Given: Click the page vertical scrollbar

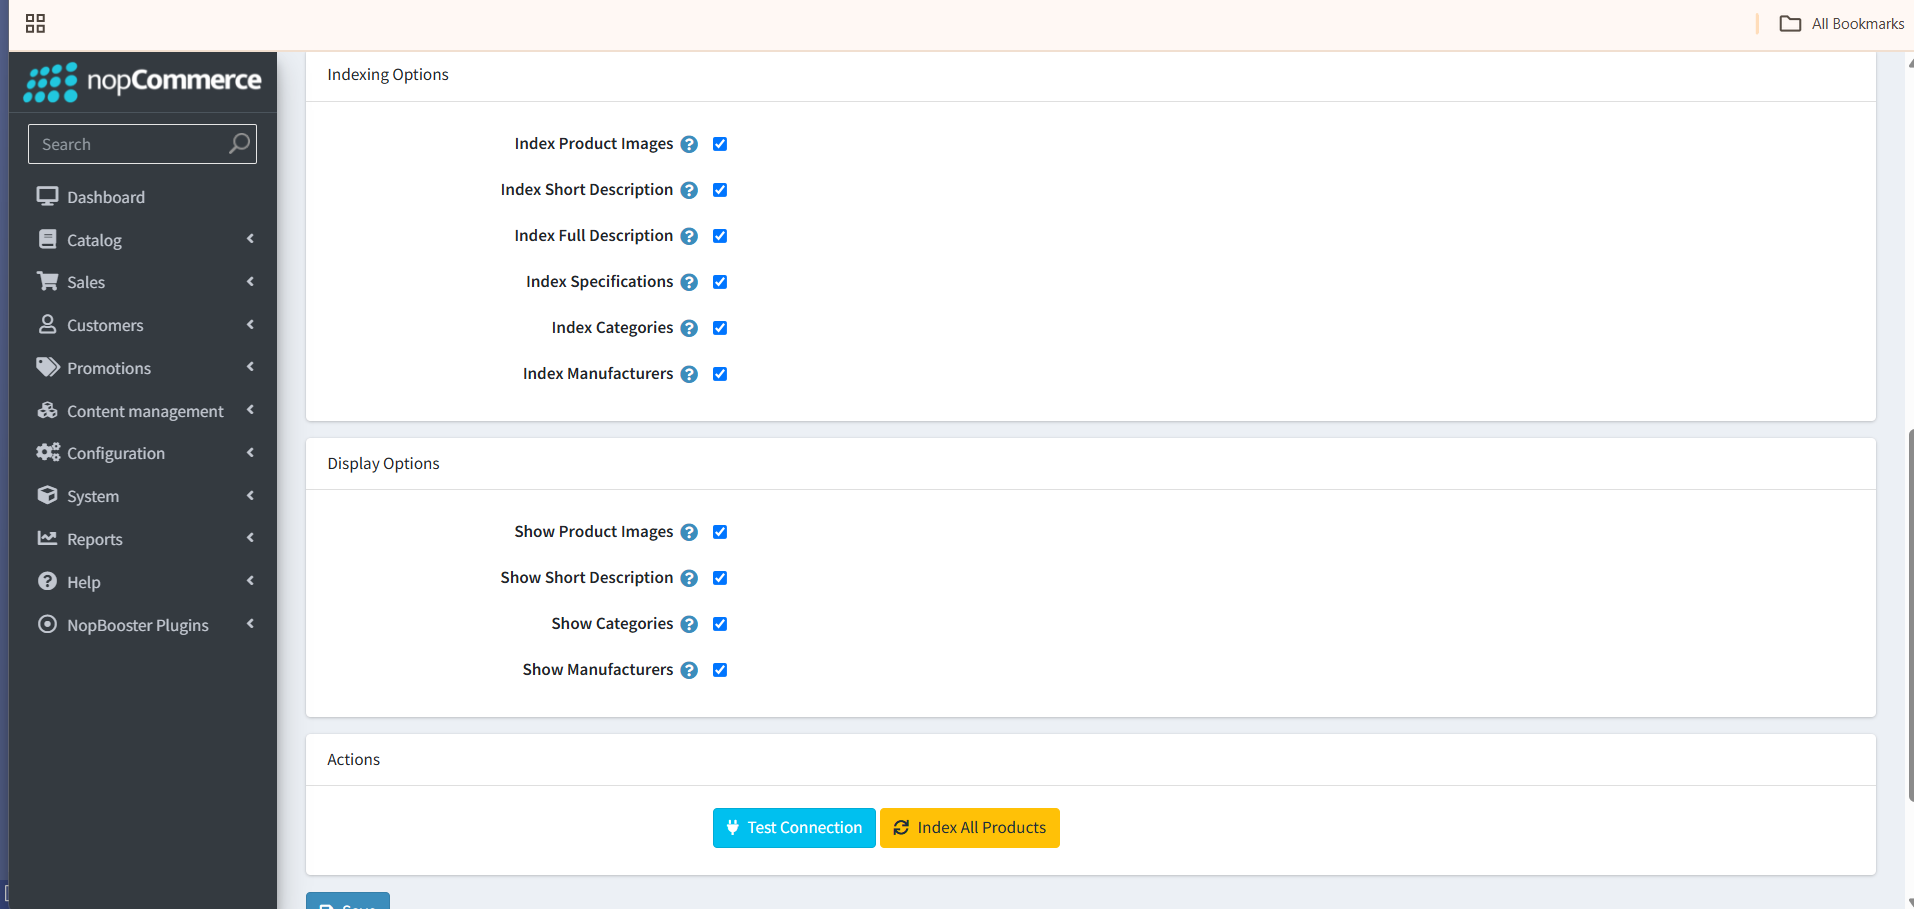Looking at the screenshot, I should pos(1910,615).
